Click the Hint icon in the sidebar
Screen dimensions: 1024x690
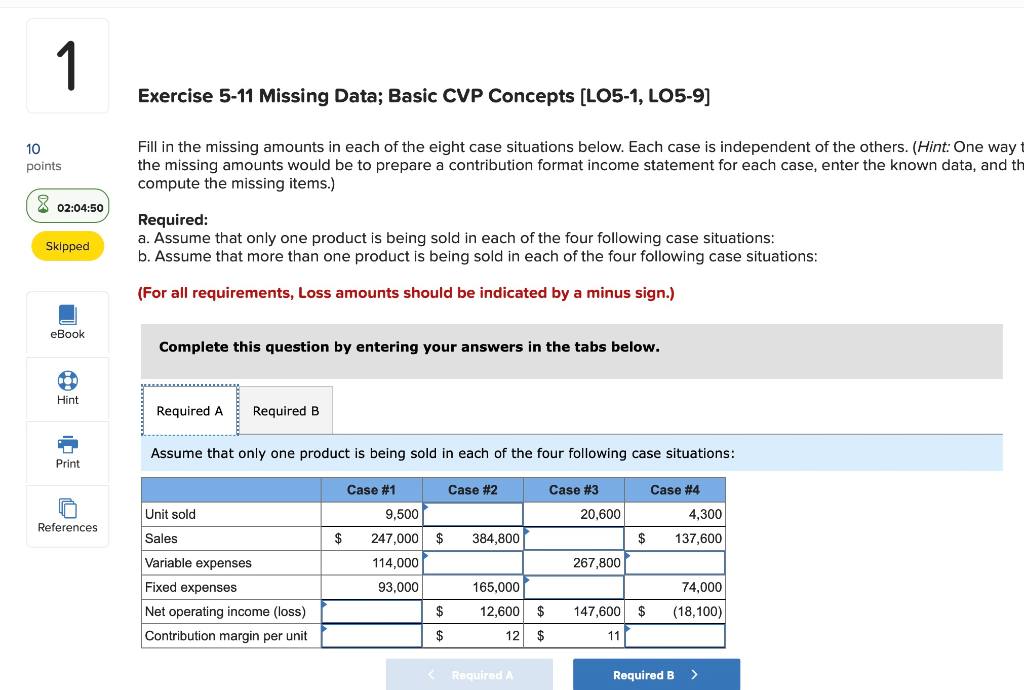click(x=67, y=388)
